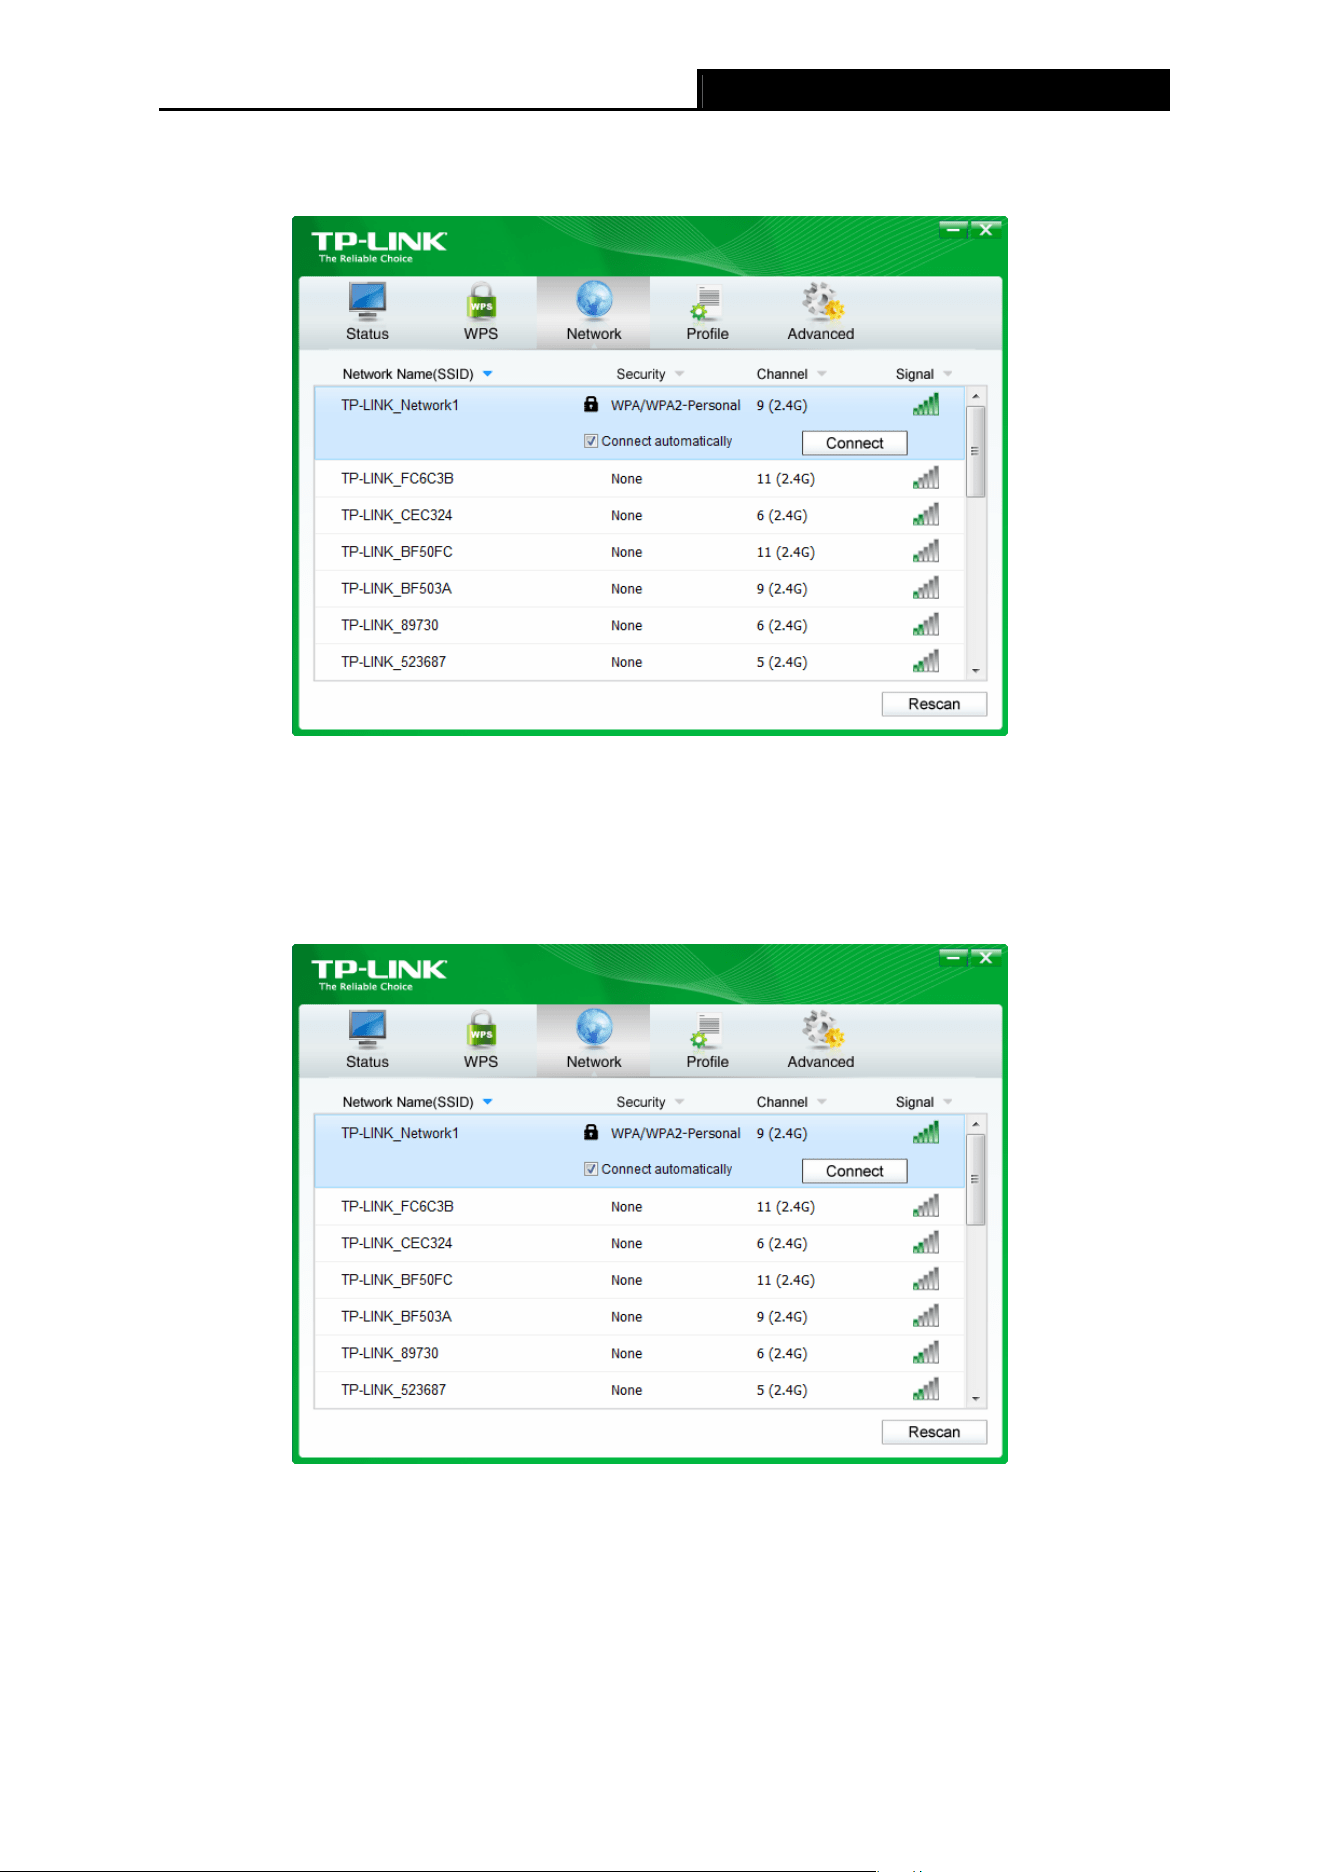
Task: Click TP-LINK_Network1 signal bars in the lower window
Action: 926,1132
